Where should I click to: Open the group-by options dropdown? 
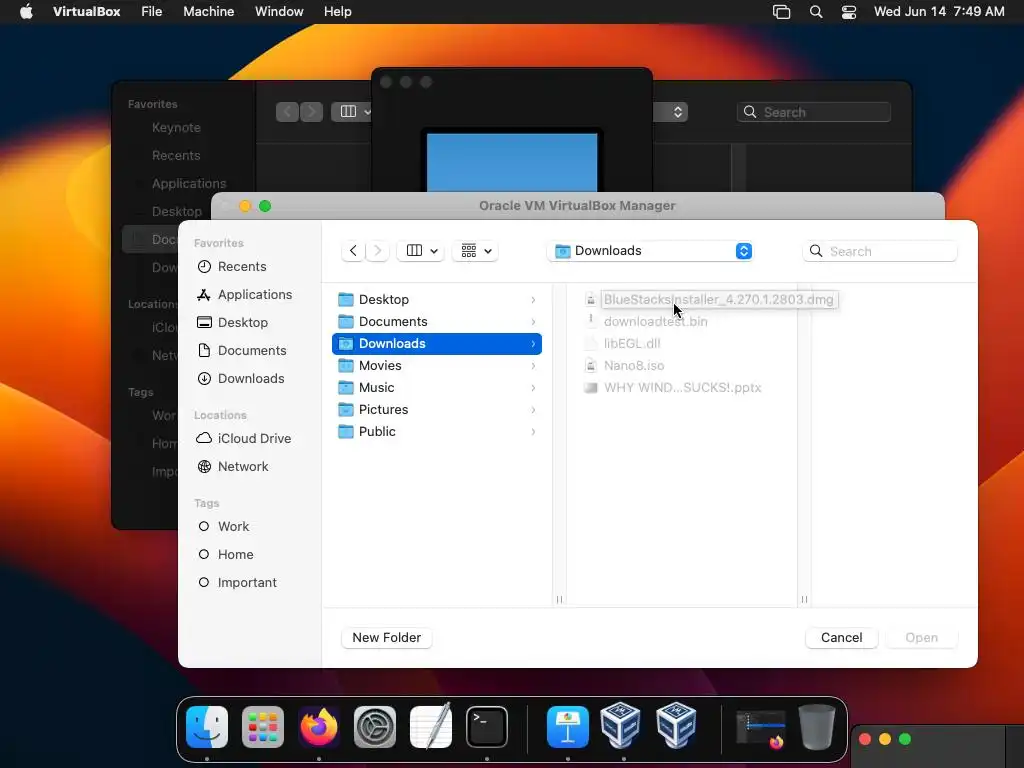click(x=475, y=251)
